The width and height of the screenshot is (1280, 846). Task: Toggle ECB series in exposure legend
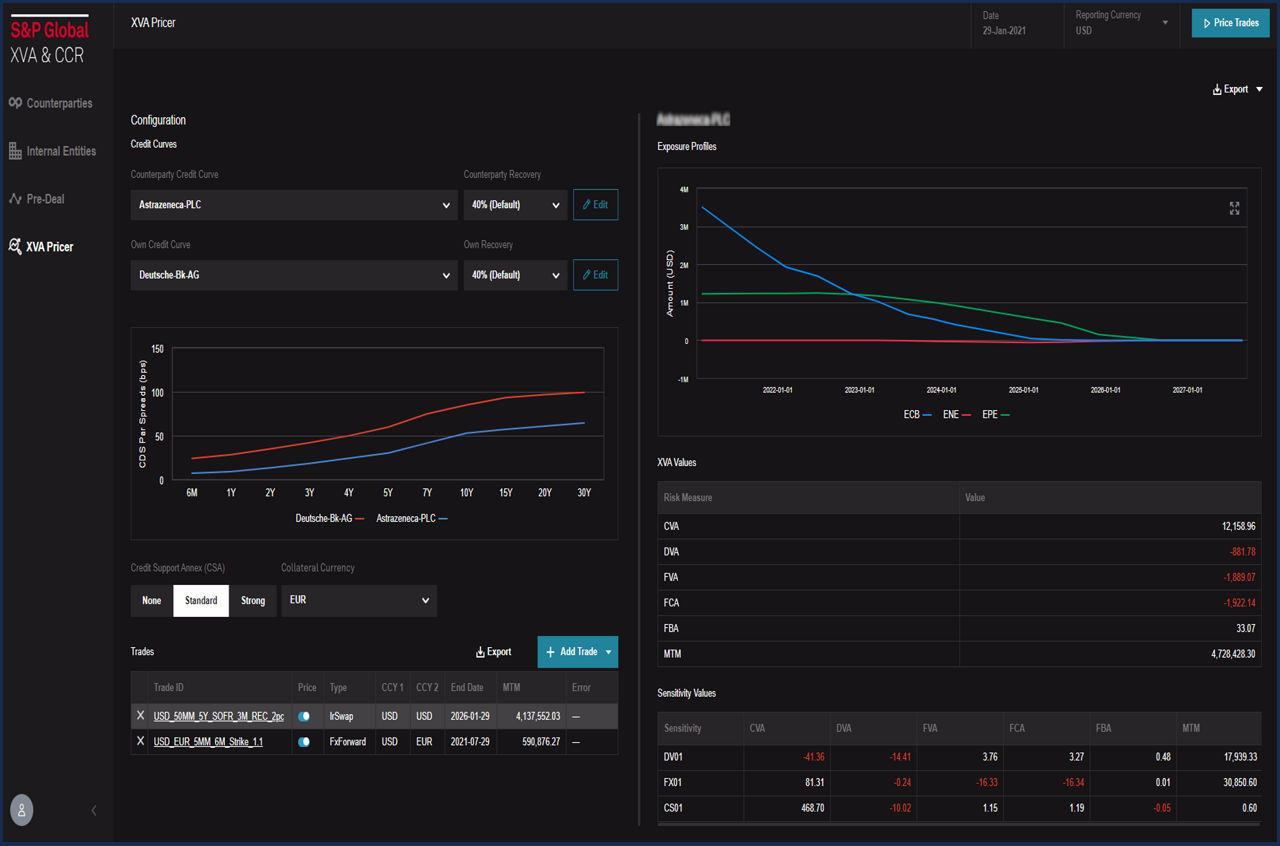[x=918, y=414]
